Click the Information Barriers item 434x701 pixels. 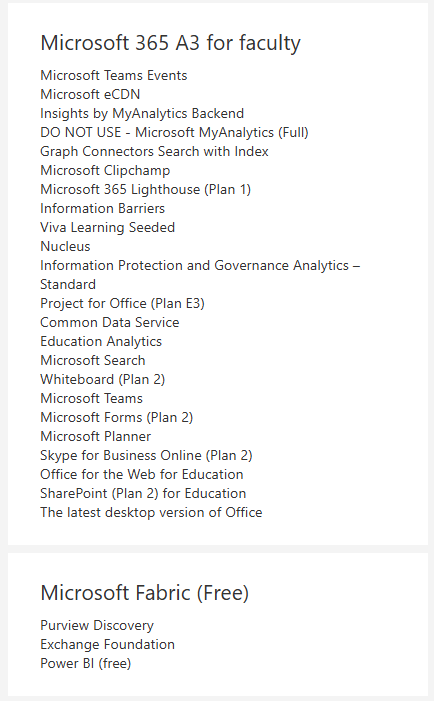[102, 208]
